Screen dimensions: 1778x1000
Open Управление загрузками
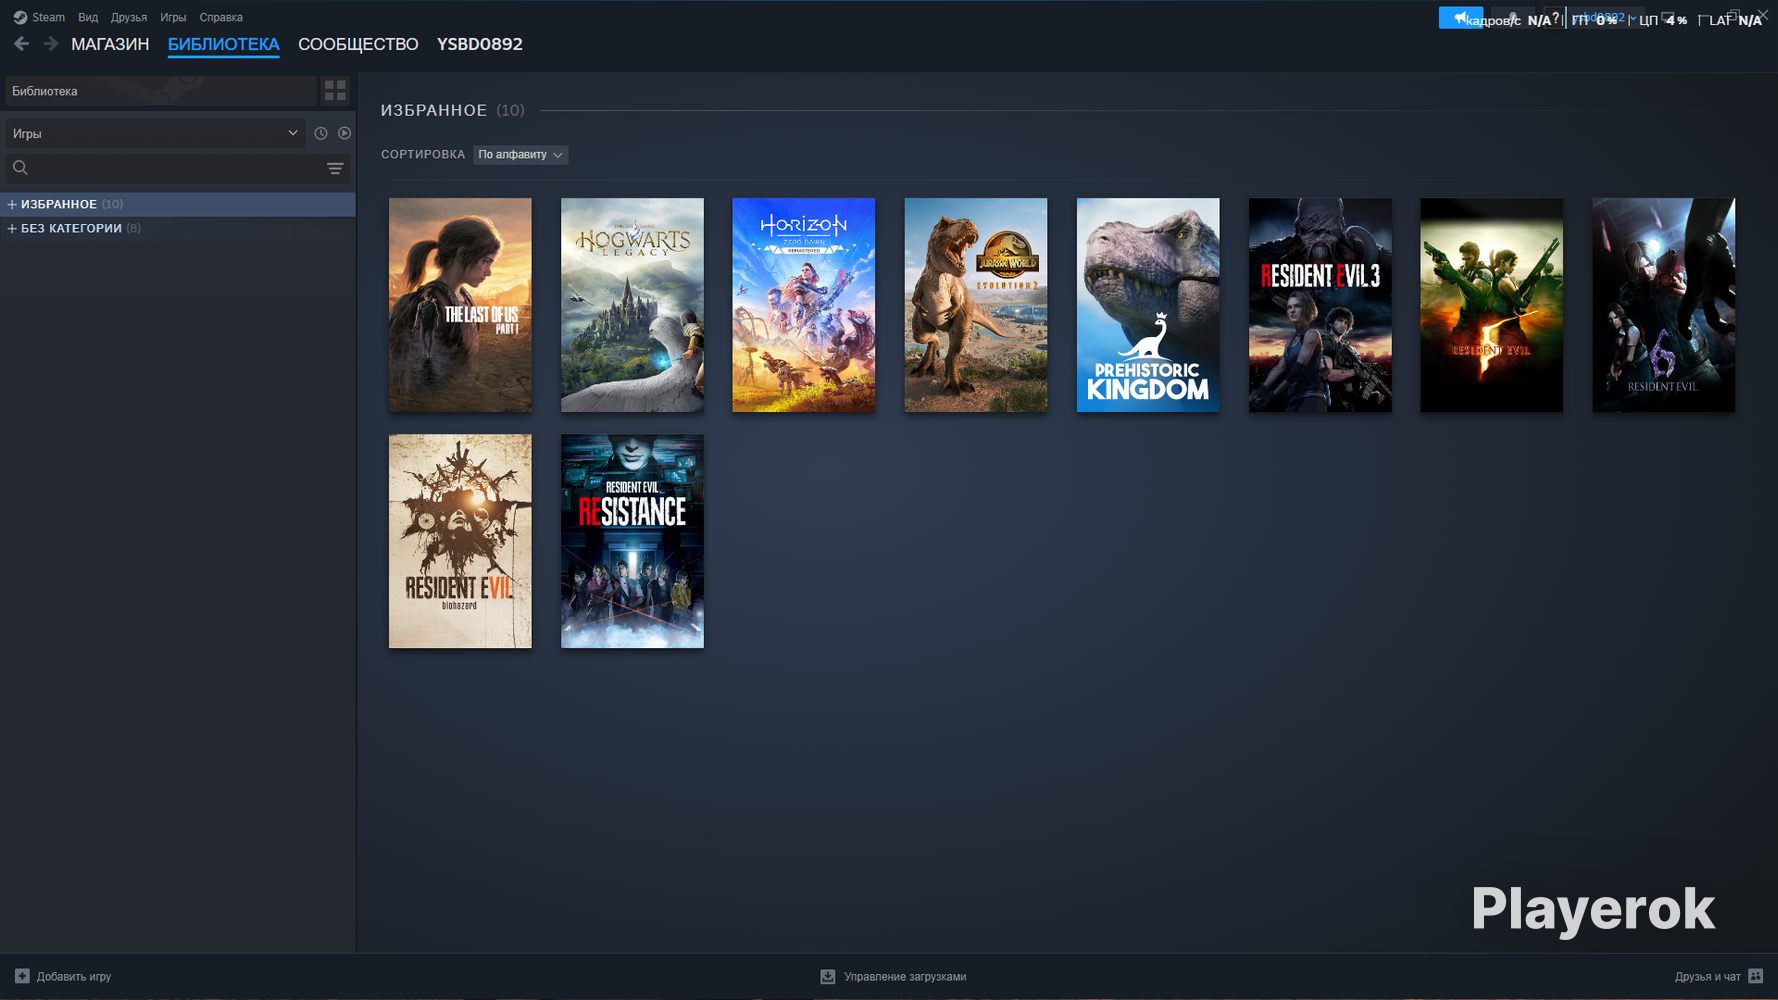[894, 977]
